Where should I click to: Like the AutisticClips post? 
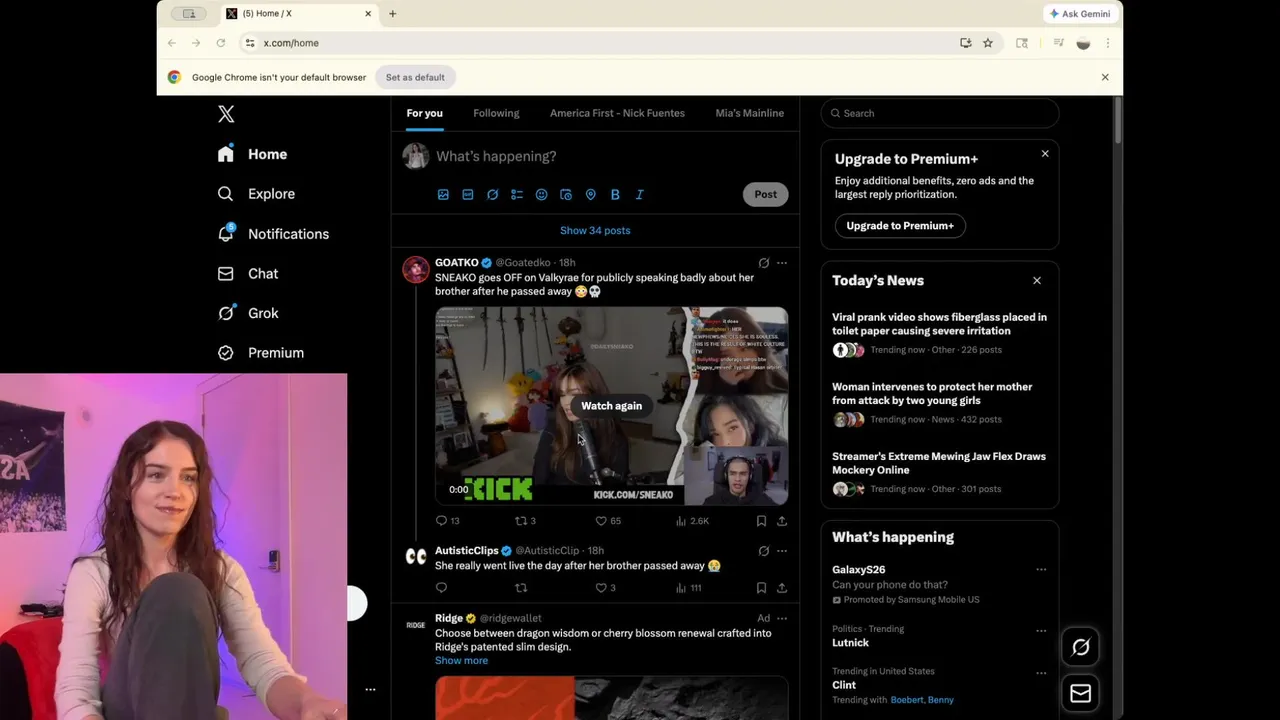pyautogui.click(x=606, y=588)
